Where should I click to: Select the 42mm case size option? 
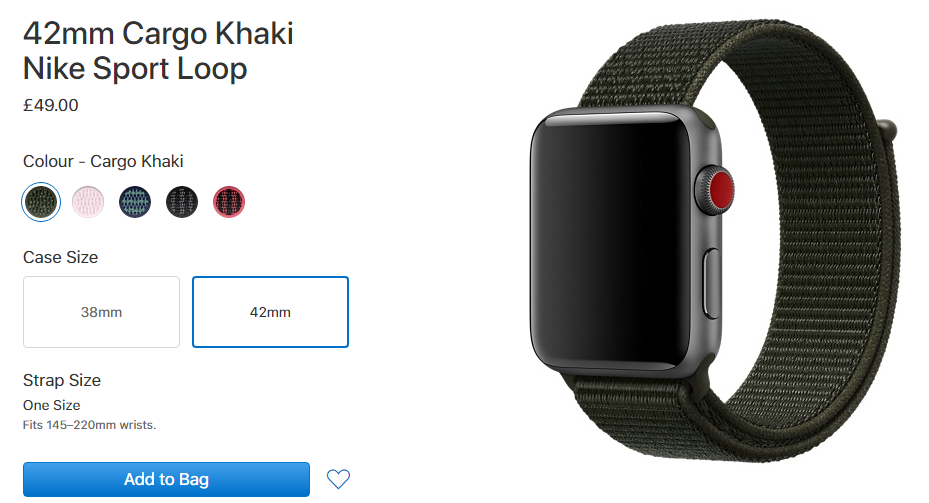point(270,312)
